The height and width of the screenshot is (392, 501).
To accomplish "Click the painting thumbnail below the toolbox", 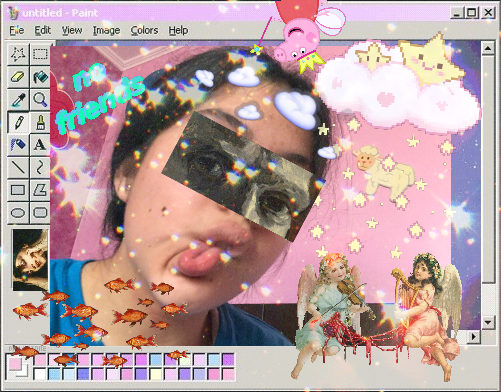I will [30, 260].
